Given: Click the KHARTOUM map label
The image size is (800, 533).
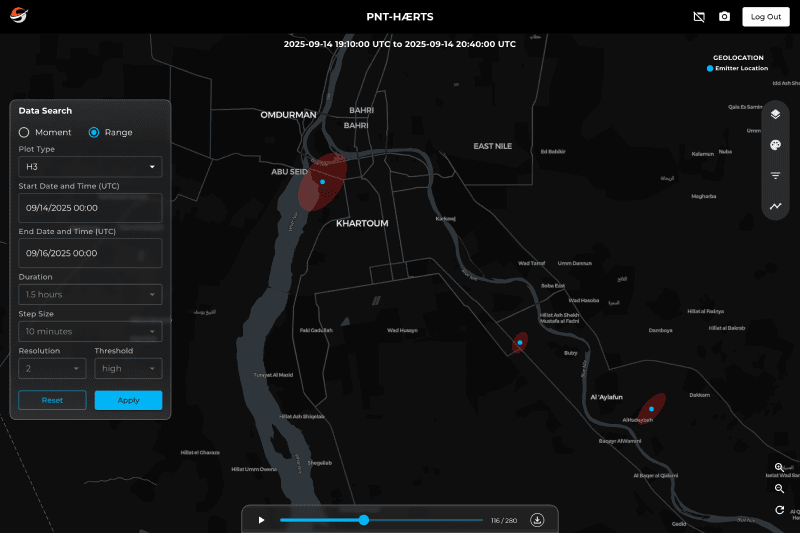Looking at the screenshot, I should (362, 223).
